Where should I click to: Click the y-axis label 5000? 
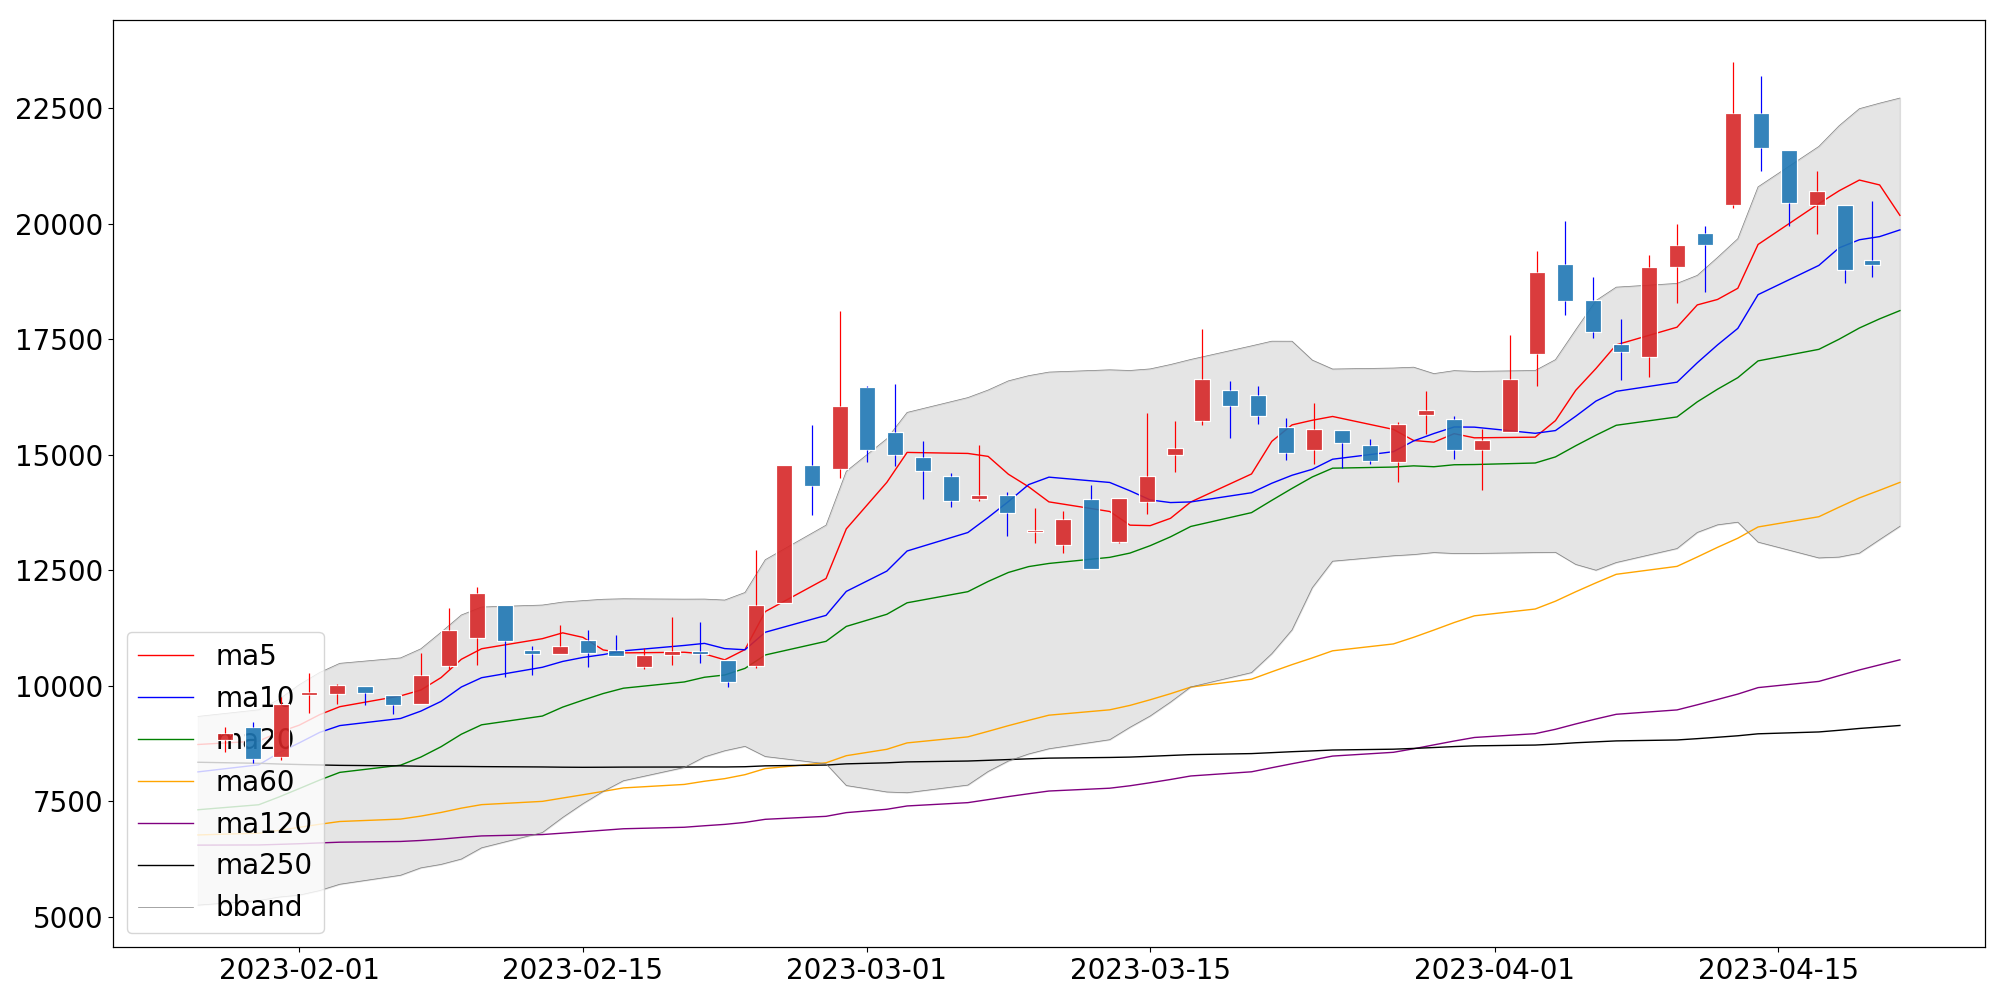[68, 918]
